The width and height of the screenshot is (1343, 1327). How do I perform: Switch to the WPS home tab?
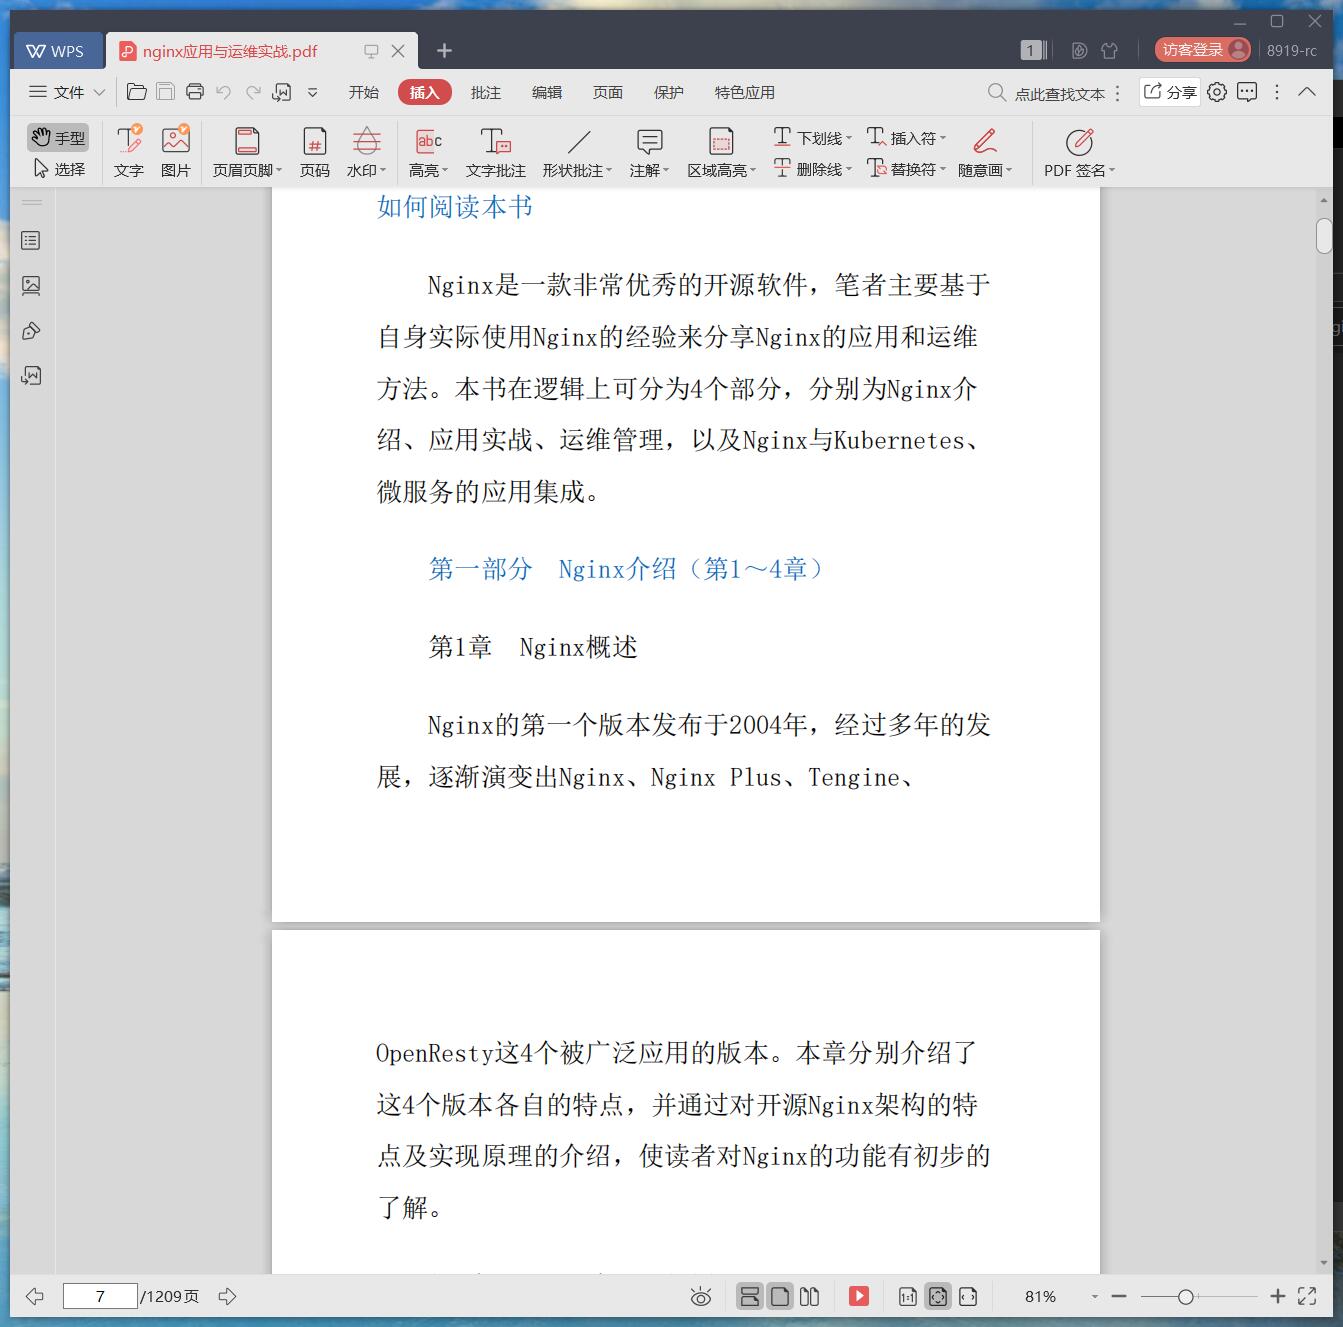(58, 51)
